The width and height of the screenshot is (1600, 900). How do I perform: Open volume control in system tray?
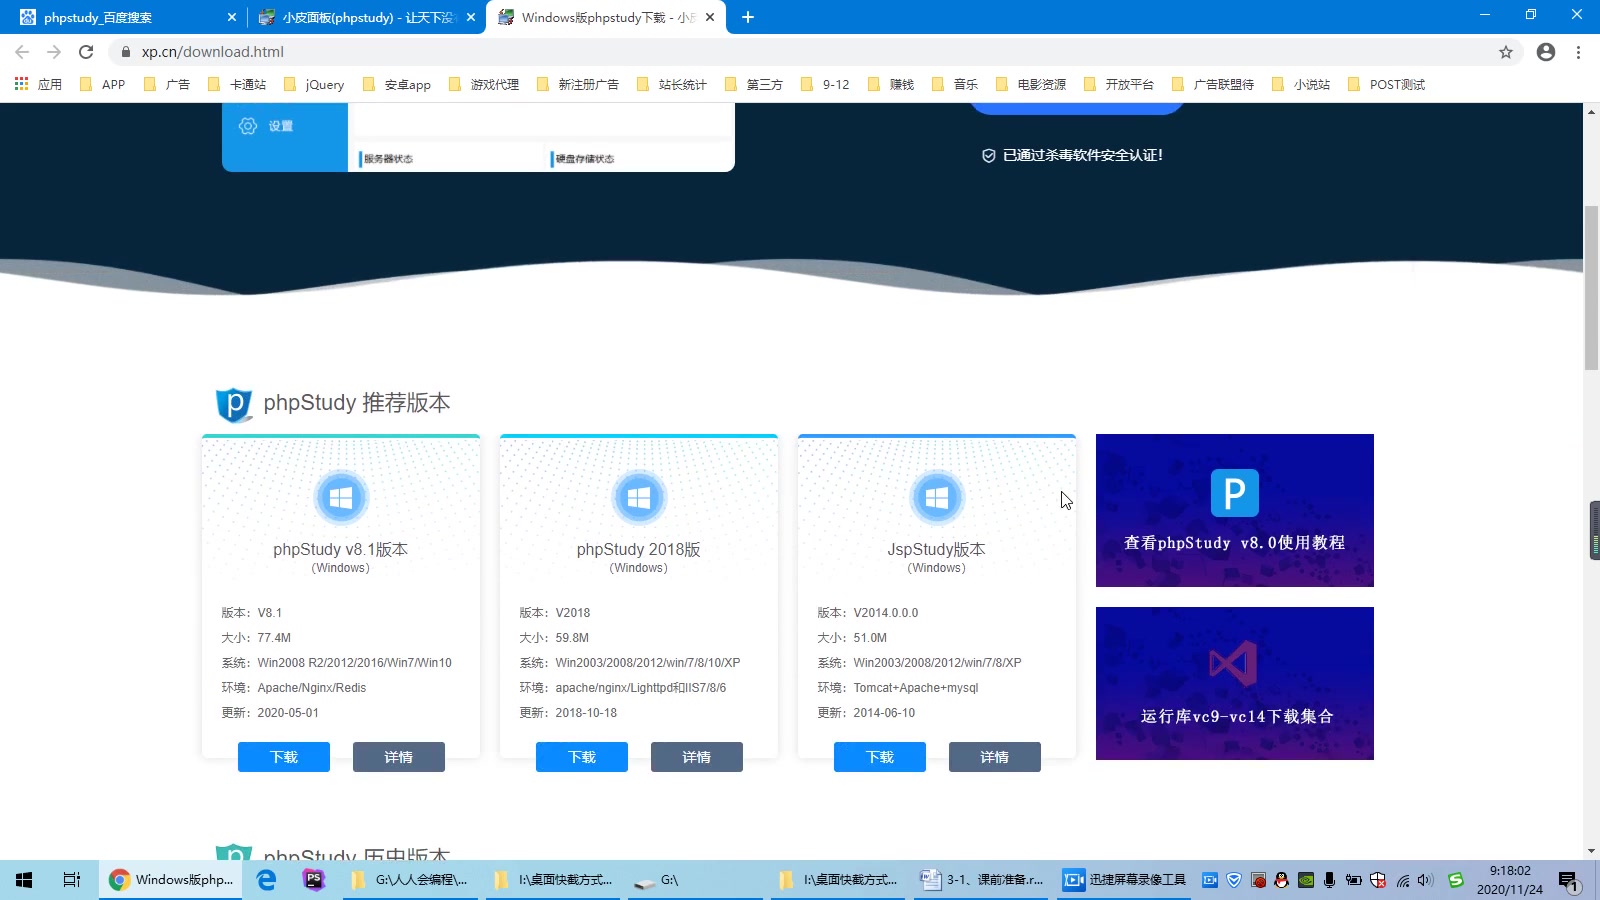[1425, 880]
